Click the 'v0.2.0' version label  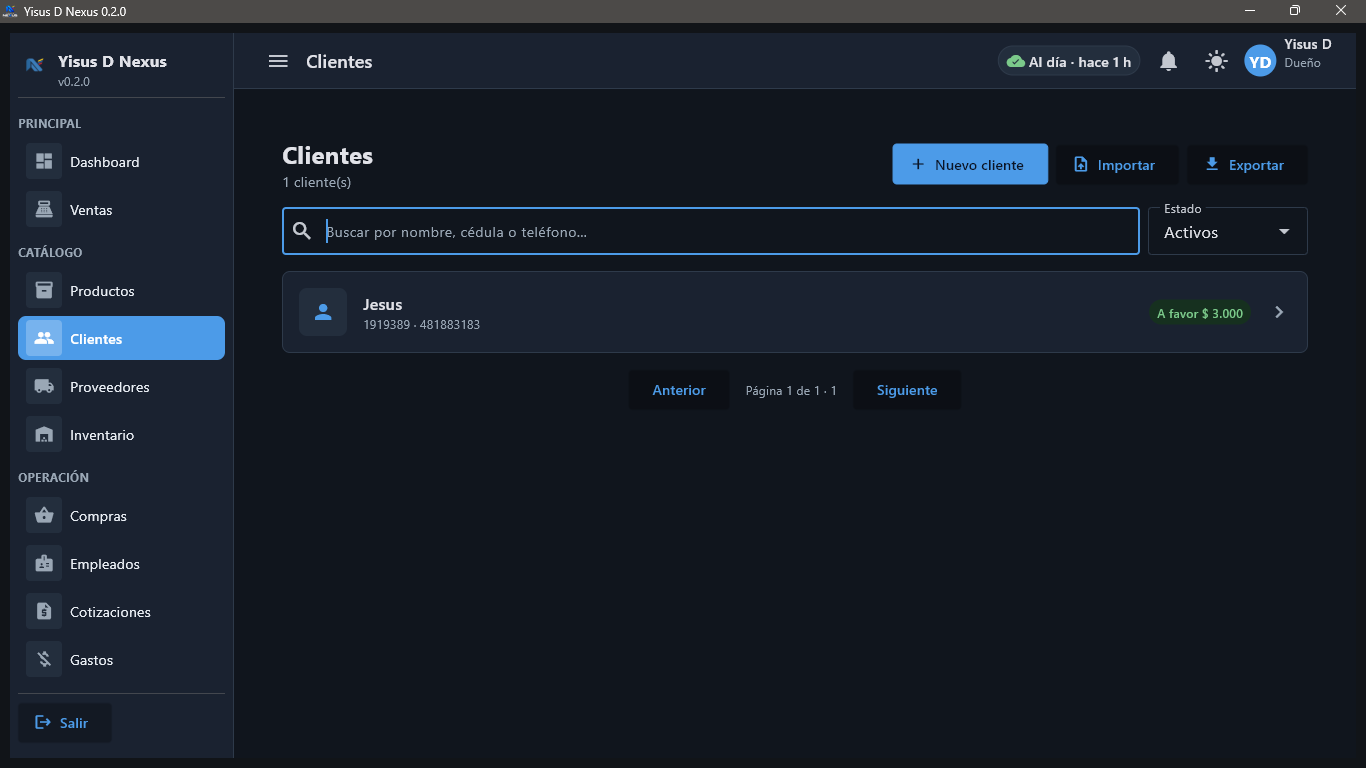click(x=74, y=82)
